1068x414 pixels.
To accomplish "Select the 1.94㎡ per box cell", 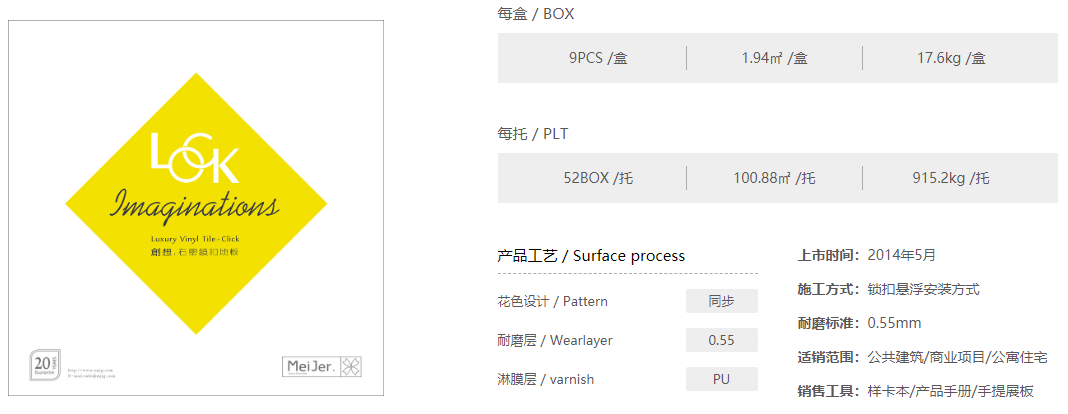I will pyautogui.click(x=774, y=58).
